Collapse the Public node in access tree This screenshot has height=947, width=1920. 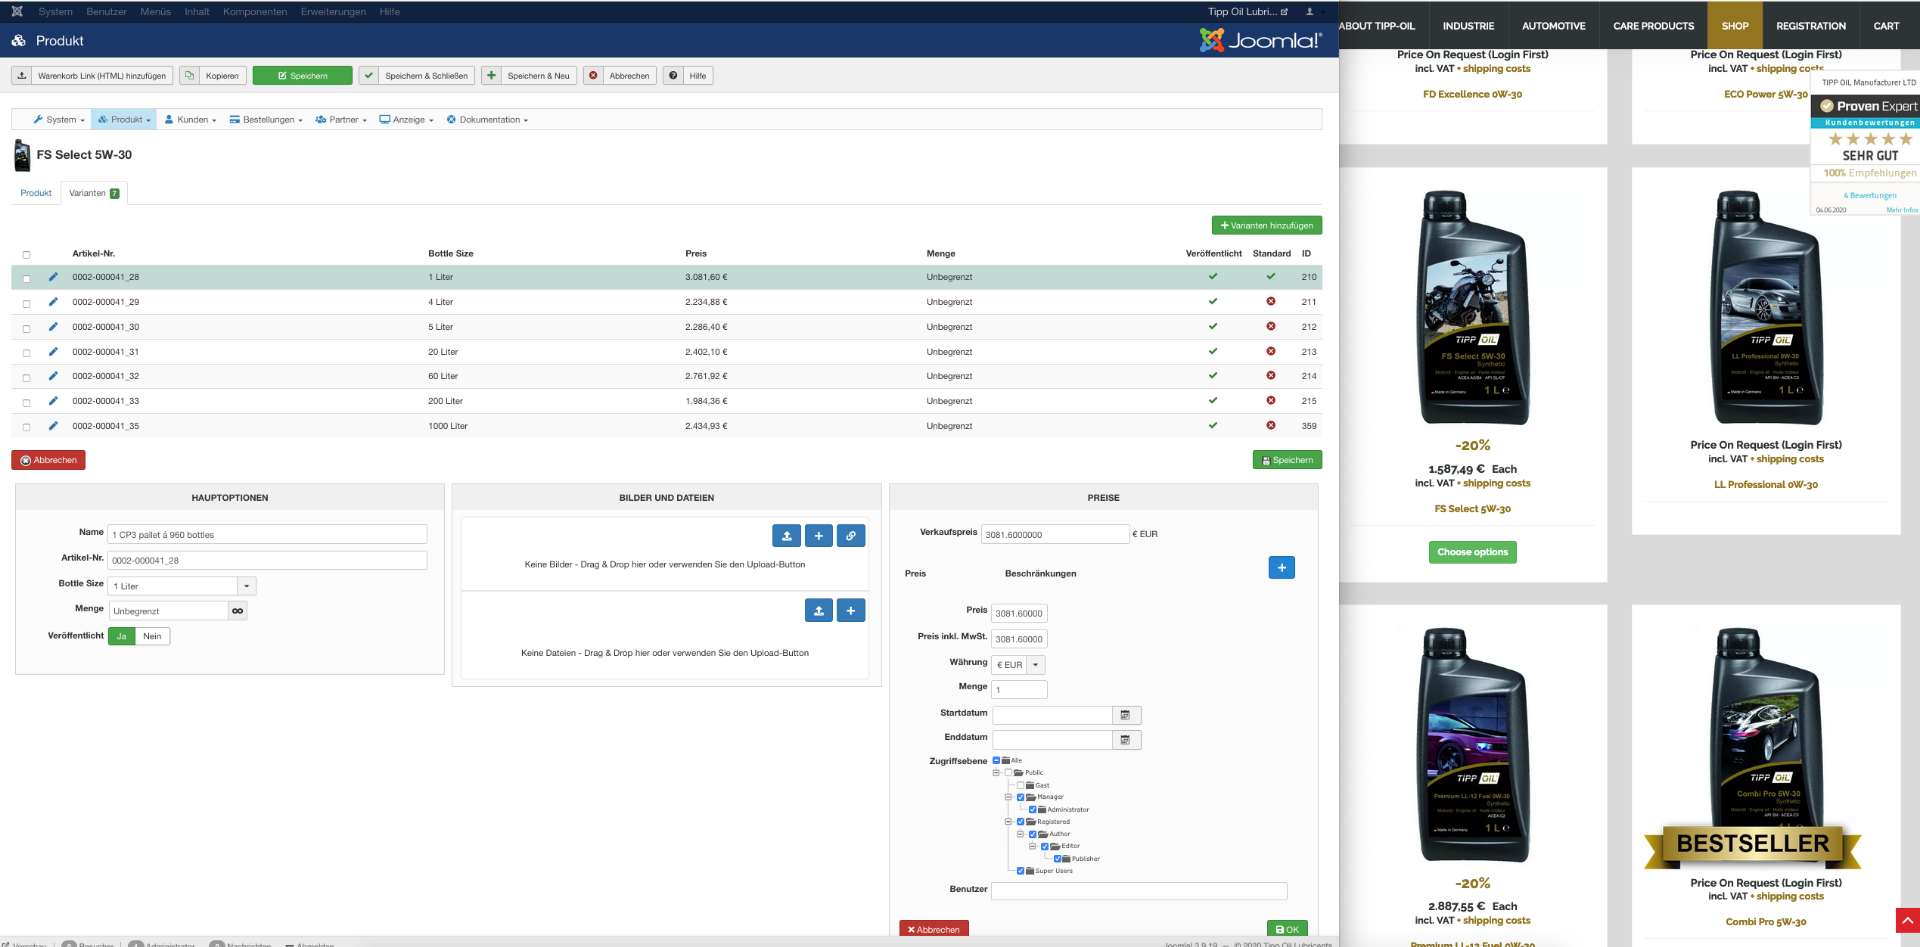[x=996, y=773]
